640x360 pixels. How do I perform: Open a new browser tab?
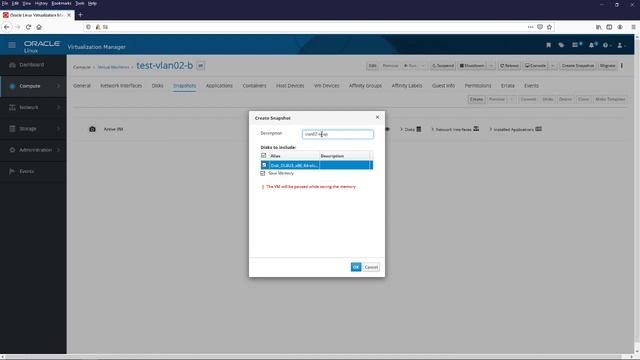point(80,15)
